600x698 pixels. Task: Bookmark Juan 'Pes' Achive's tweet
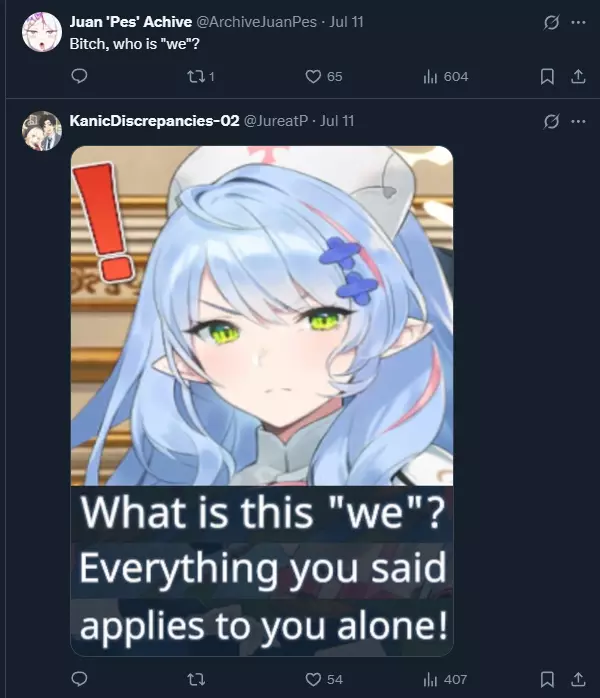pos(547,77)
